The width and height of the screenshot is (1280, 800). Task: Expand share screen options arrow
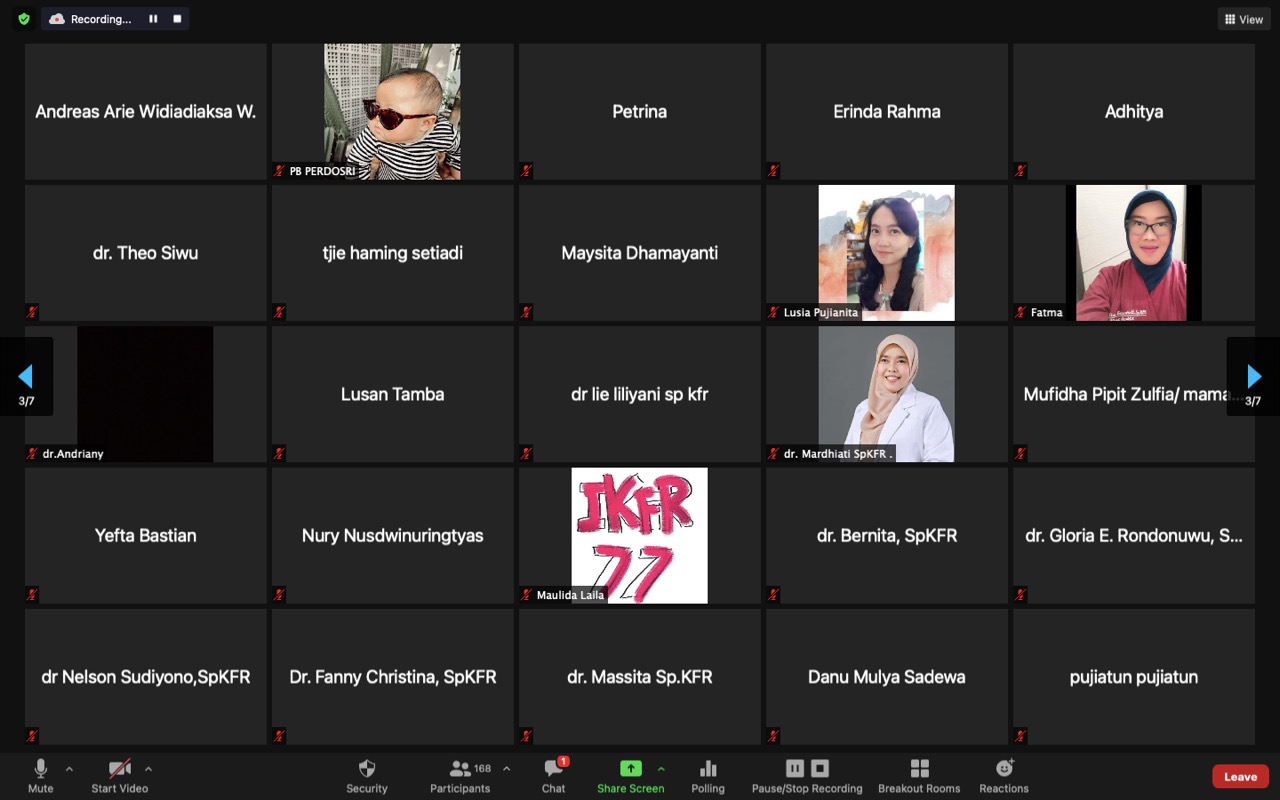tap(661, 769)
